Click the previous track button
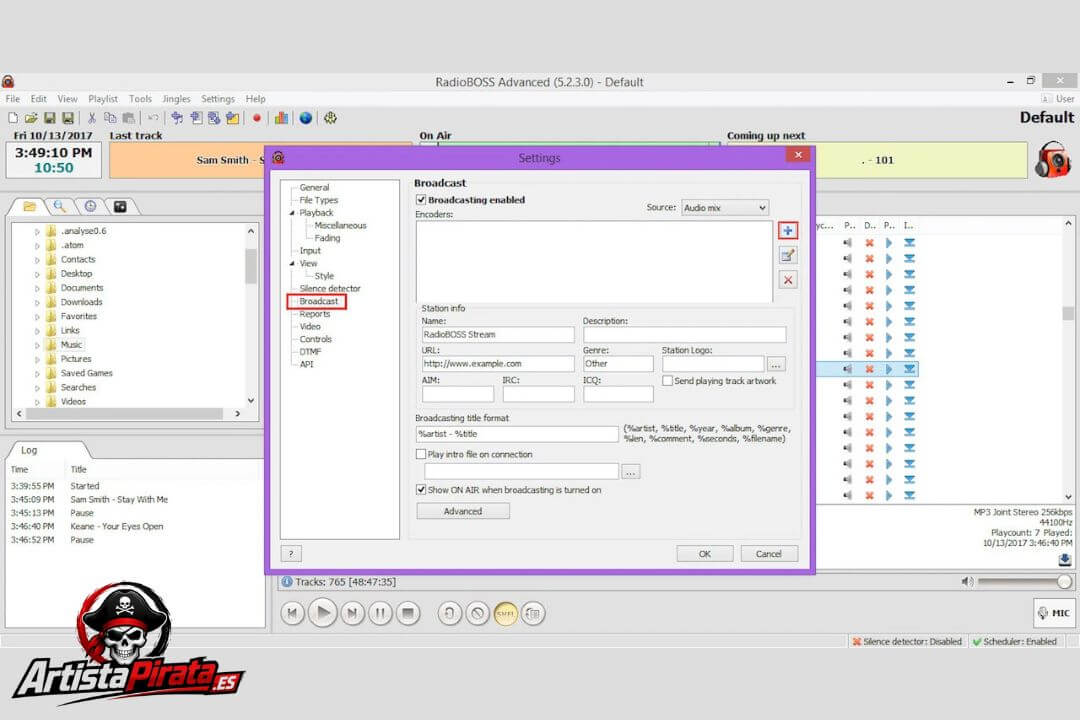 click(x=292, y=613)
